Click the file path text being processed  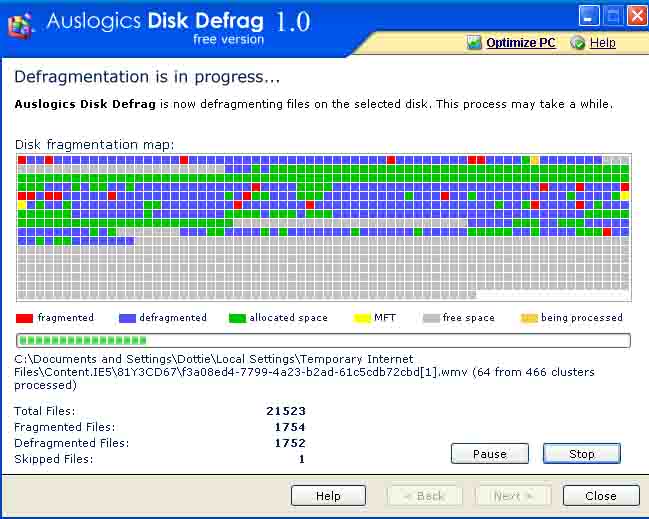304,372
